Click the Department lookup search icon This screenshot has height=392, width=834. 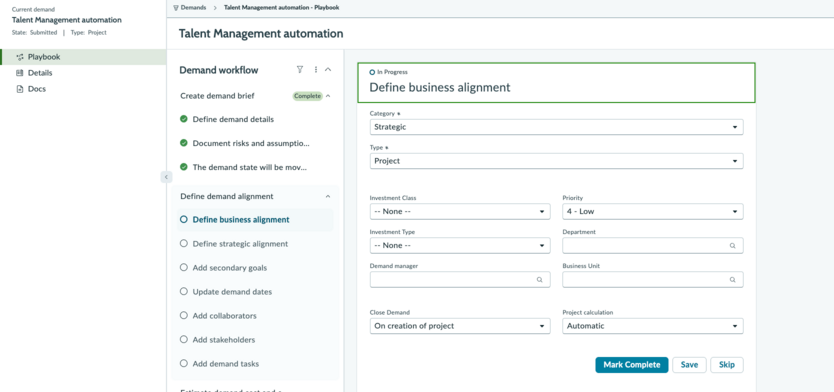click(732, 246)
